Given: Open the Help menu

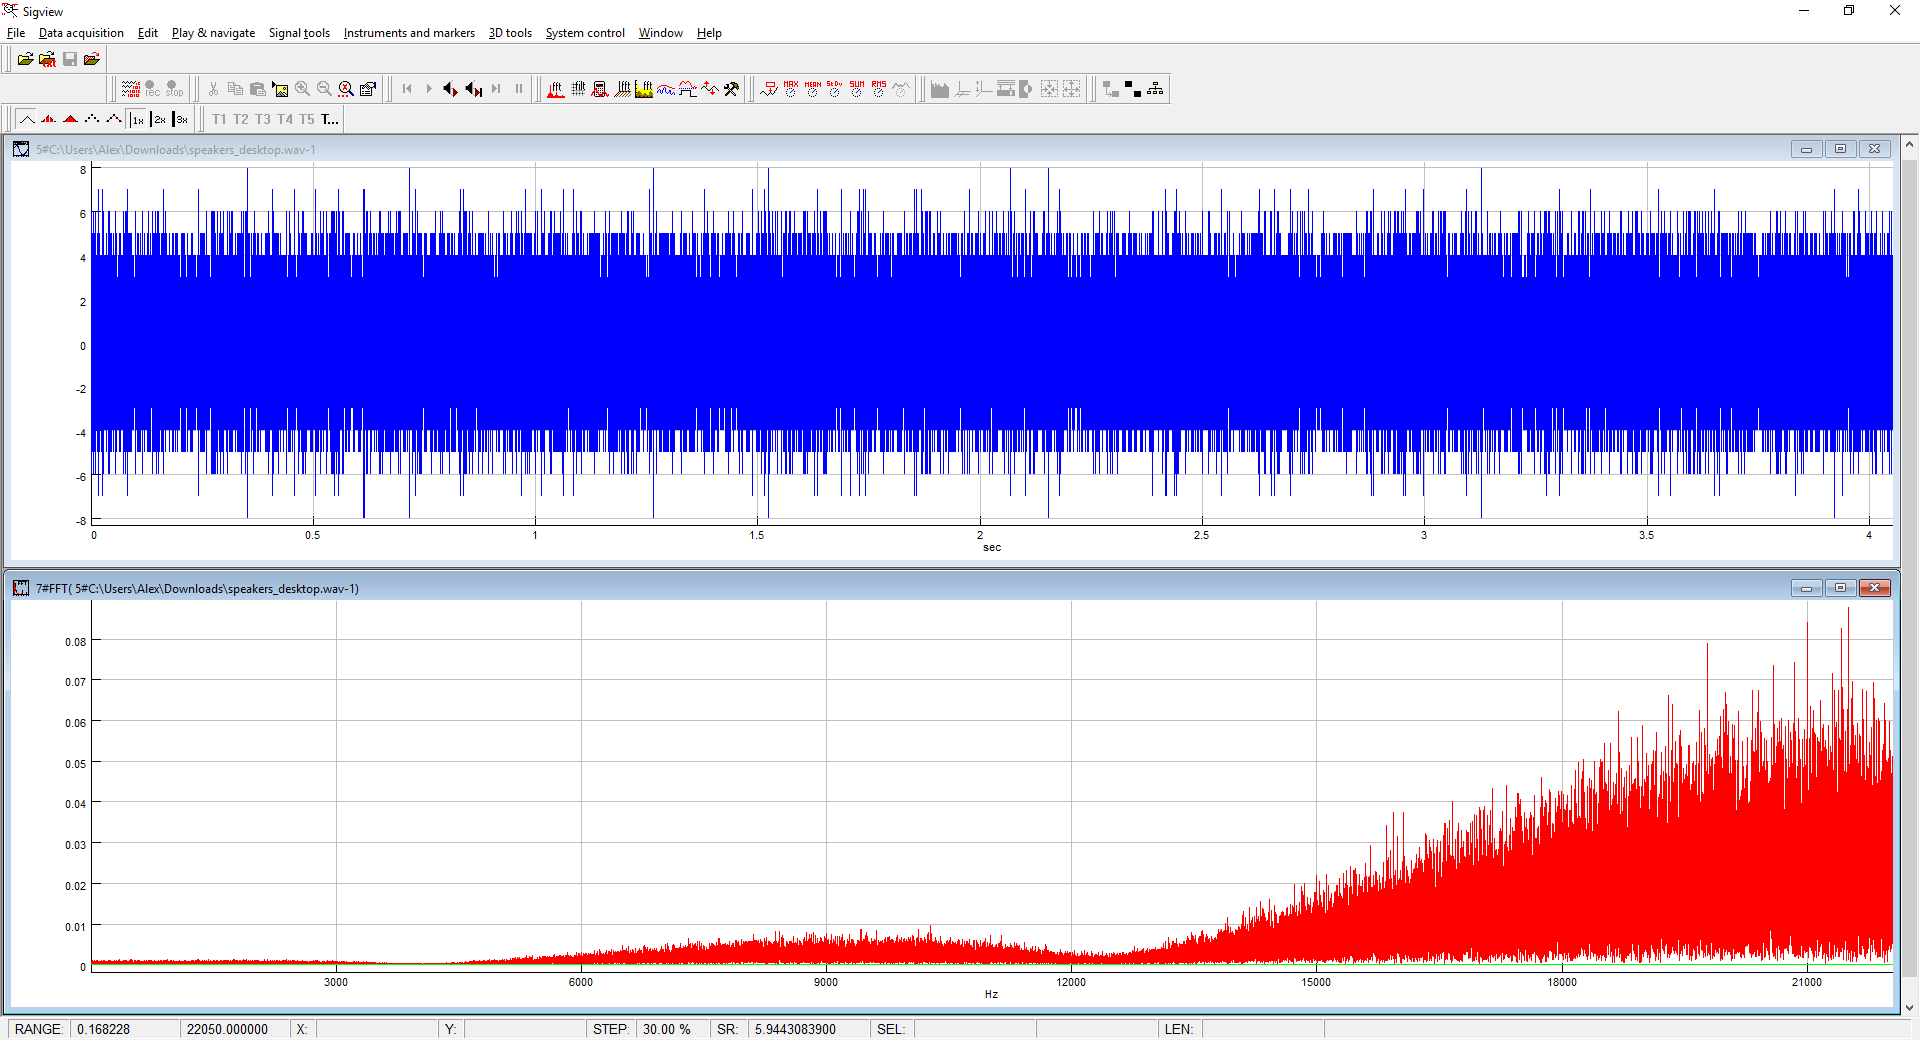Looking at the screenshot, I should (x=709, y=33).
